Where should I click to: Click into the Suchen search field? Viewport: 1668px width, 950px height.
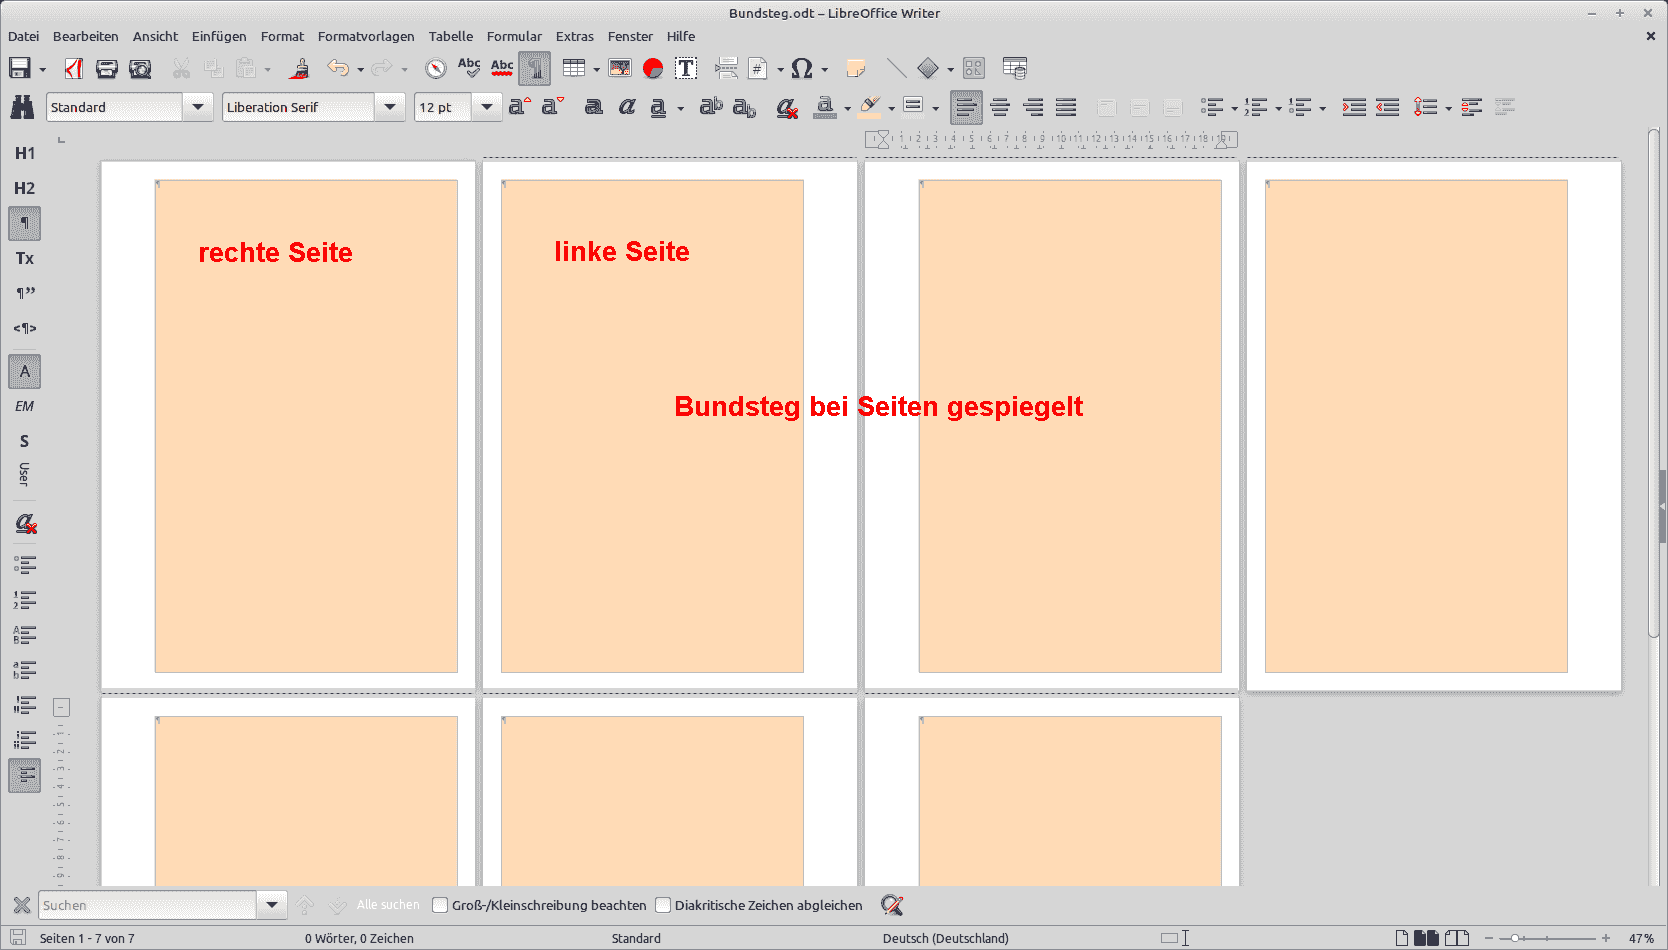[148, 905]
